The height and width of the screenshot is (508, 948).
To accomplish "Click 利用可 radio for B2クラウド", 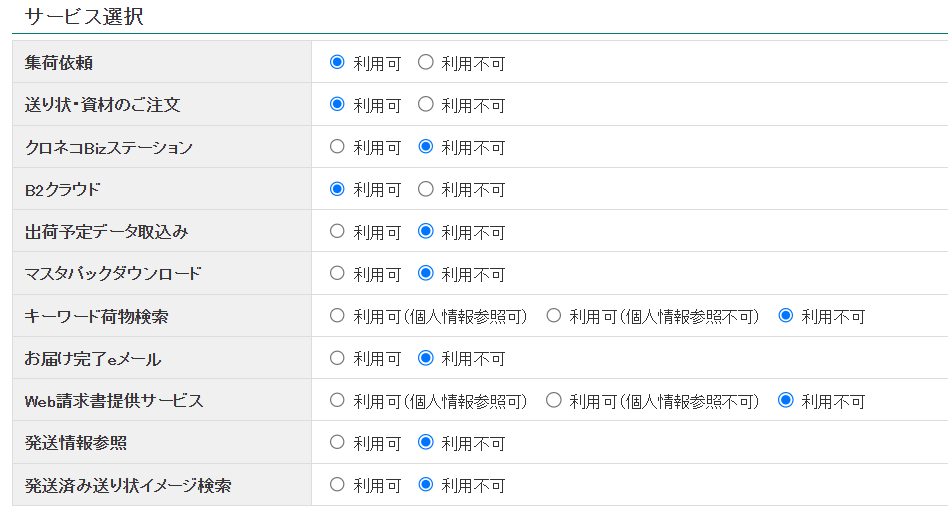I will click(x=337, y=189).
